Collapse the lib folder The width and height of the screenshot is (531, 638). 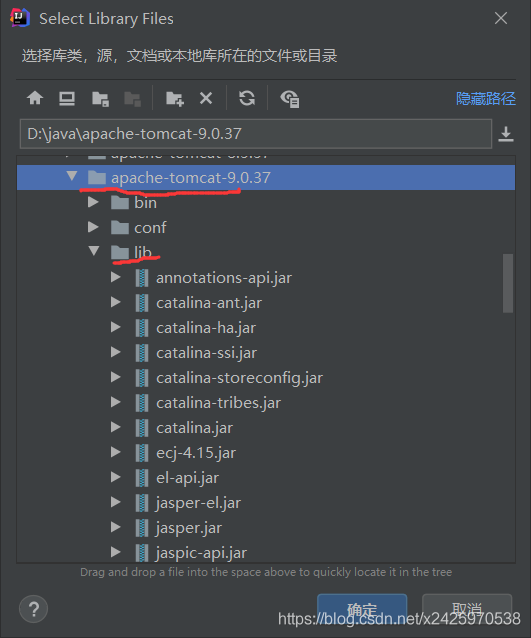point(94,251)
